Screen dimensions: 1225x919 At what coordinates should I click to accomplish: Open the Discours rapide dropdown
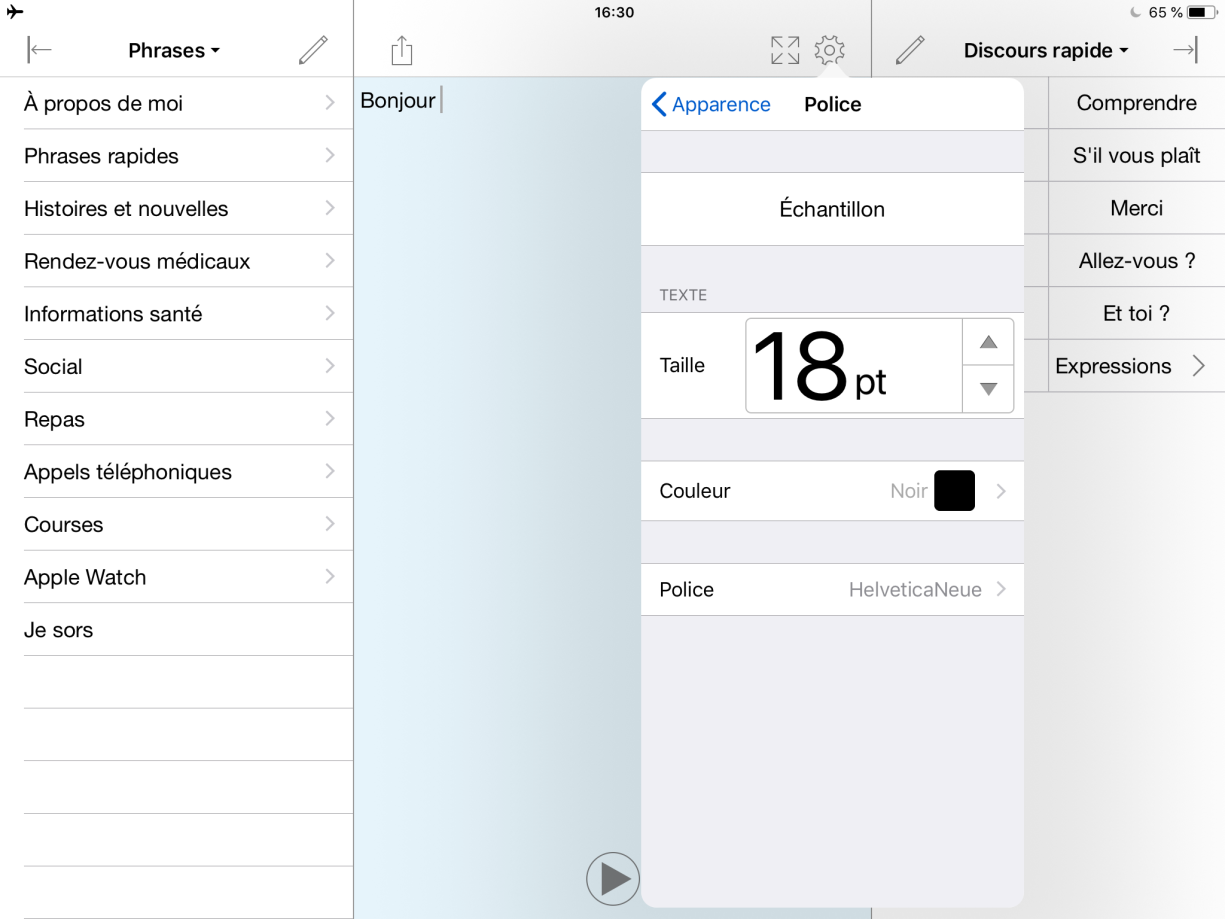click(x=1046, y=50)
